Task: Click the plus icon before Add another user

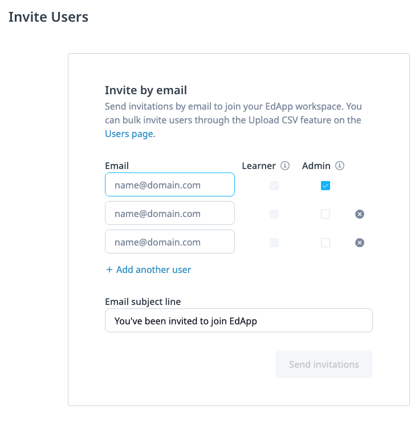Action: pyautogui.click(x=109, y=270)
